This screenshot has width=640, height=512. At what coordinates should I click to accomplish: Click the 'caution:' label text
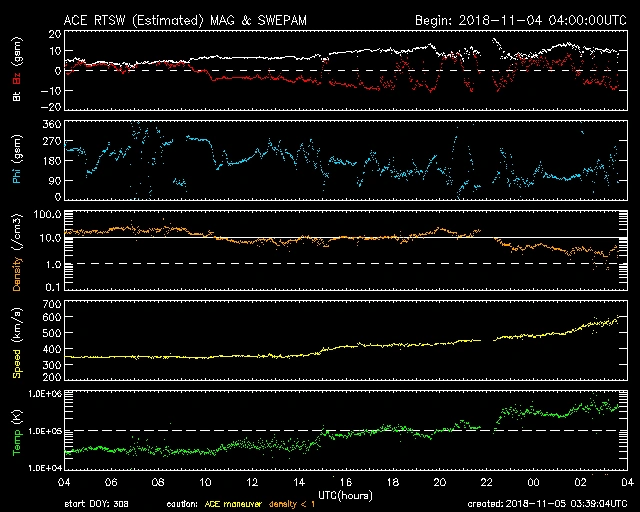[182, 505]
